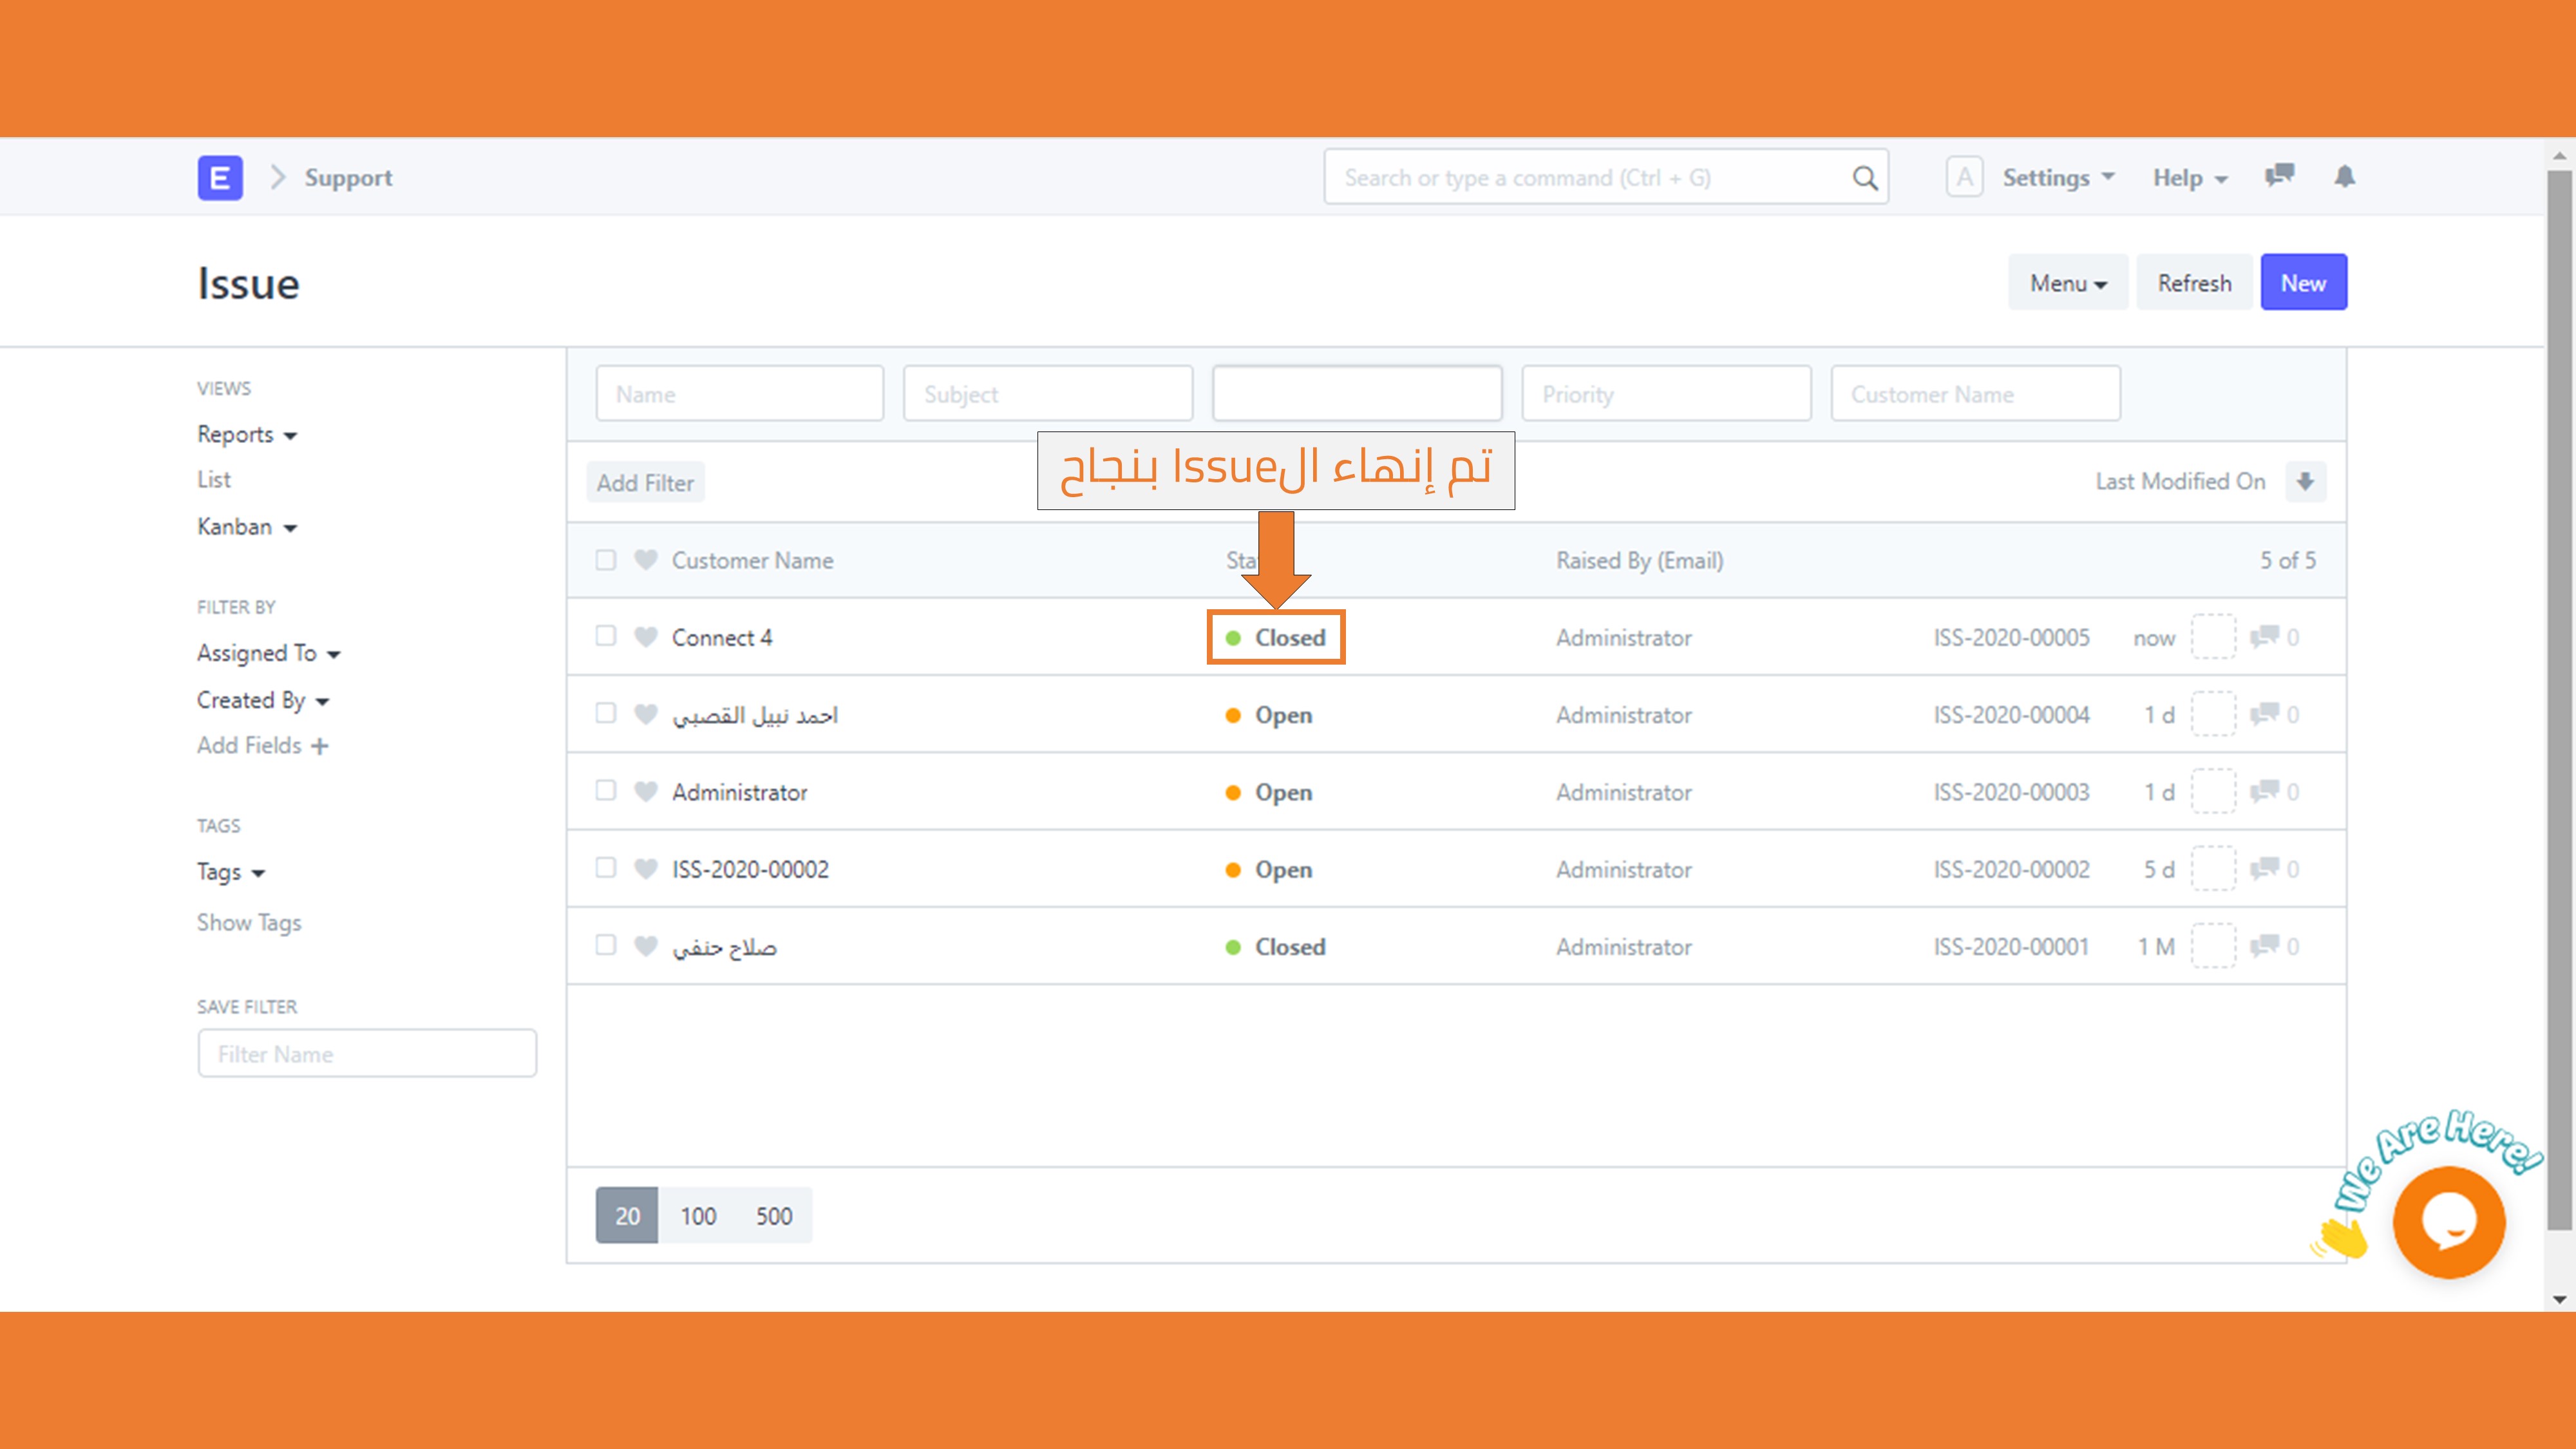
Task: Click the Name filter field
Action: (x=740, y=394)
